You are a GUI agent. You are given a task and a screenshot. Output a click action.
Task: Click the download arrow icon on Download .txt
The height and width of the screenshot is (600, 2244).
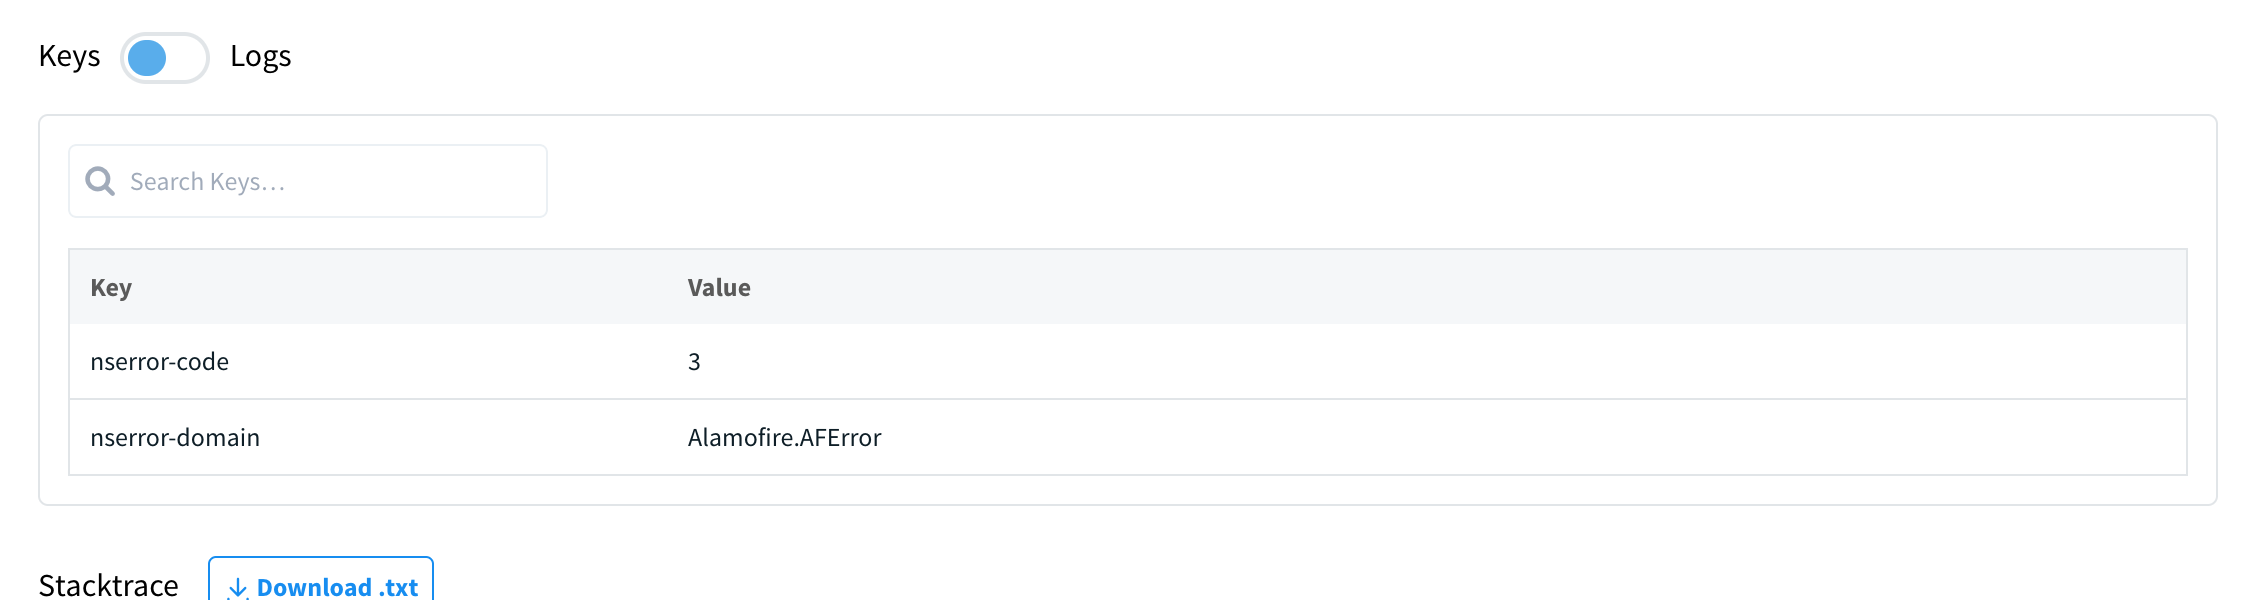239,586
